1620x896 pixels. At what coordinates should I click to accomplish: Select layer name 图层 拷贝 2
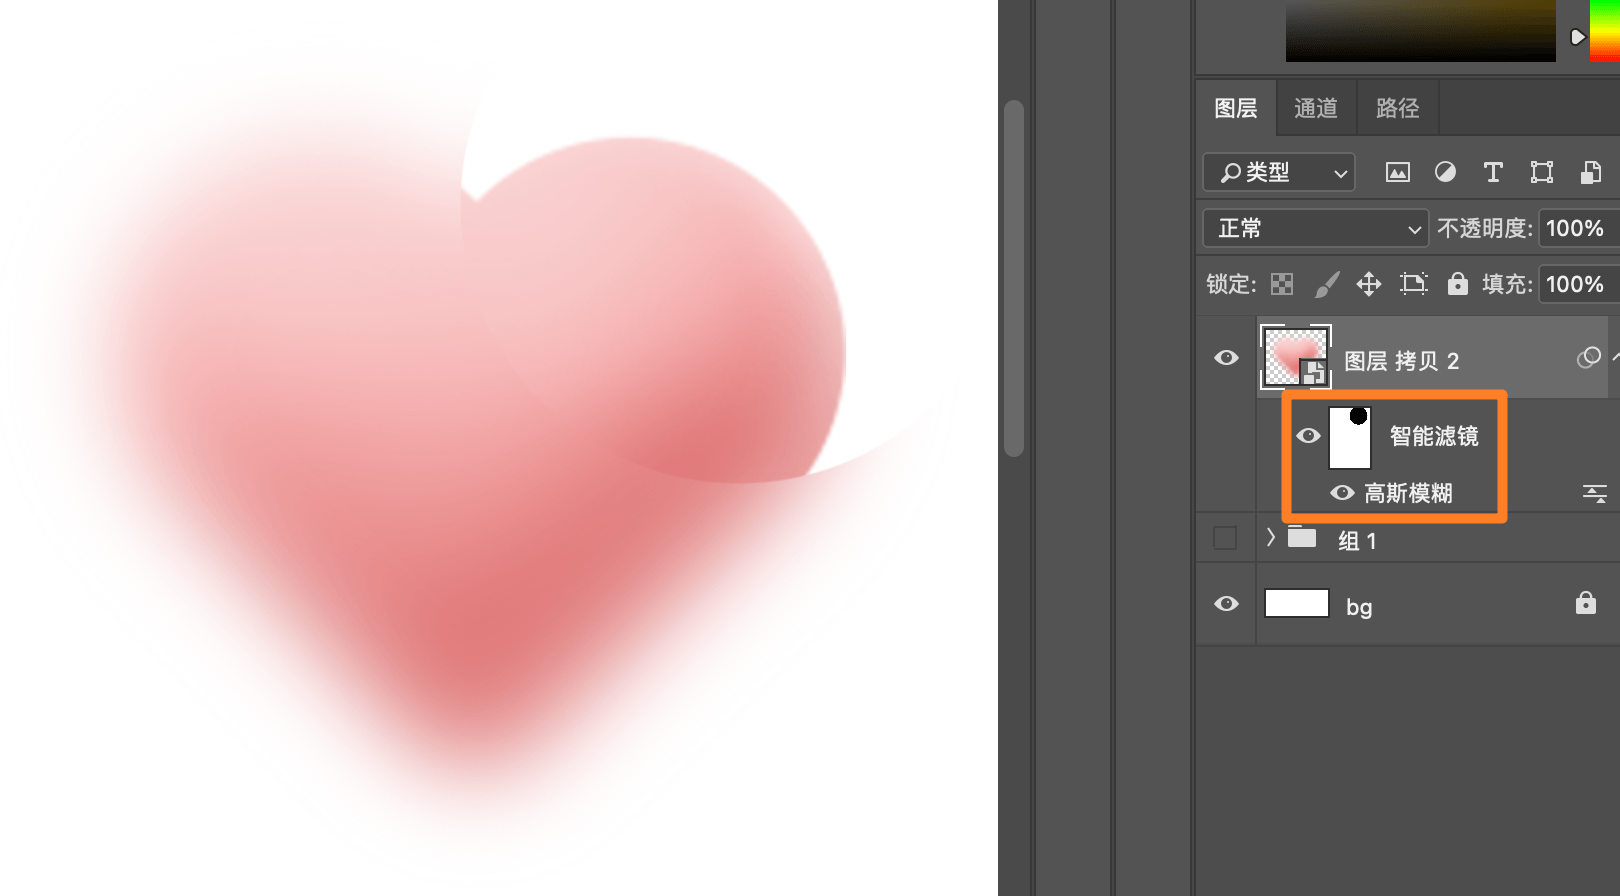(x=1401, y=361)
